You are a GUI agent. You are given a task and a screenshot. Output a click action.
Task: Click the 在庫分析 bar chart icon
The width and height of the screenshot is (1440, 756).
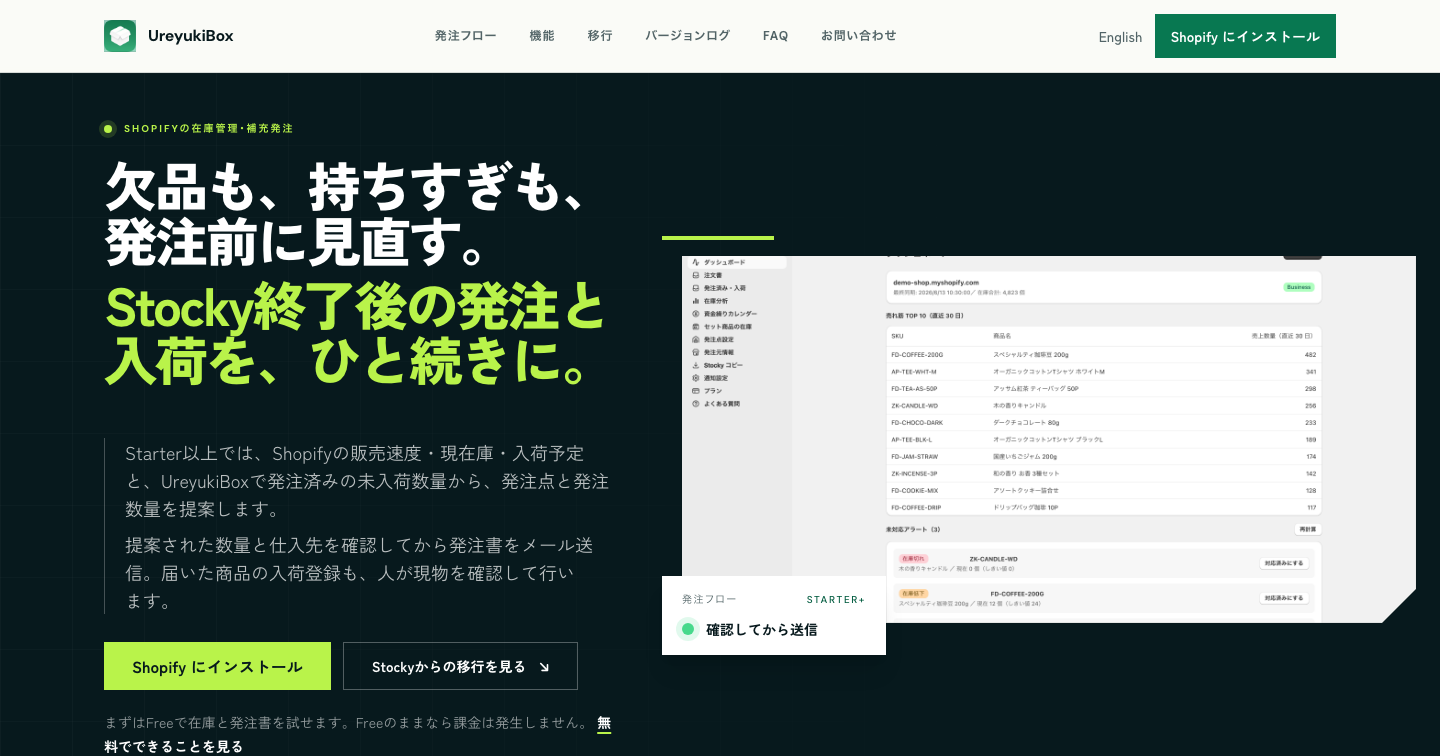click(x=695, y=301)
